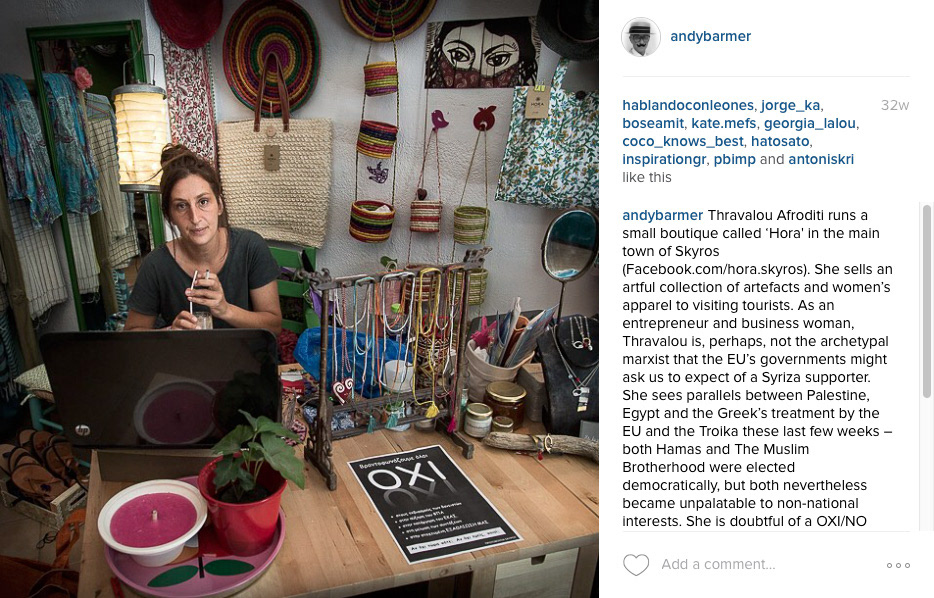This screenshot has width=934, height=598.
Task: Like the post with the heart icon
Action: pos(636,565)
